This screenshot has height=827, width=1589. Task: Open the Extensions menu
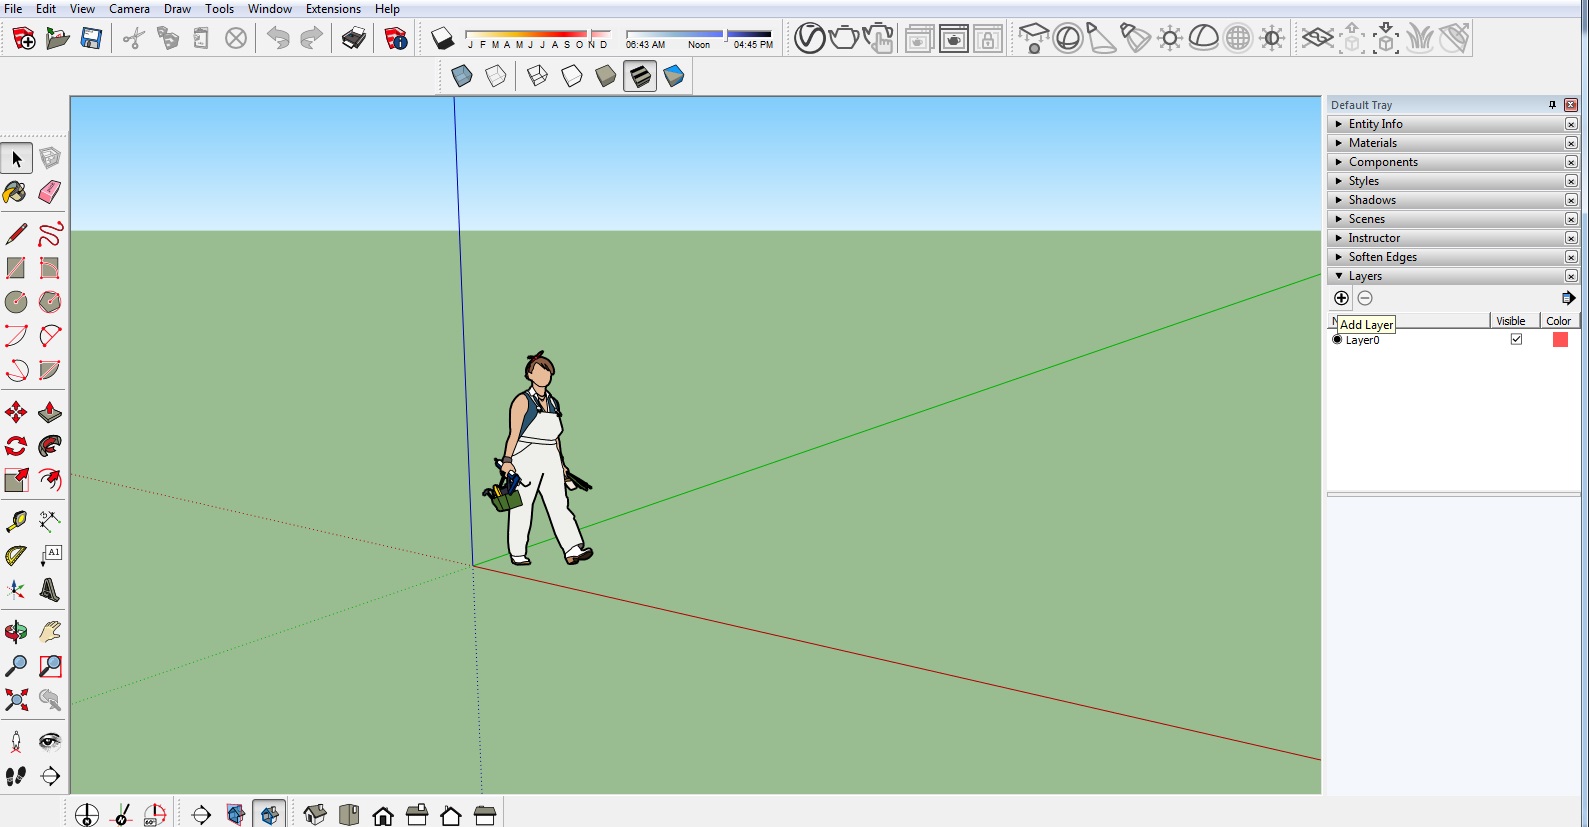[333, 9]
